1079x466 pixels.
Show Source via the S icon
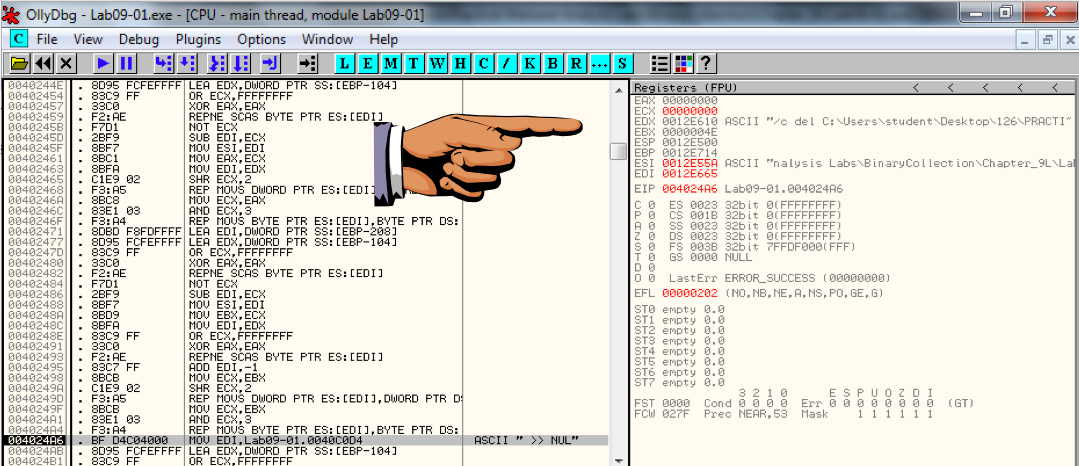click(623, 64)
